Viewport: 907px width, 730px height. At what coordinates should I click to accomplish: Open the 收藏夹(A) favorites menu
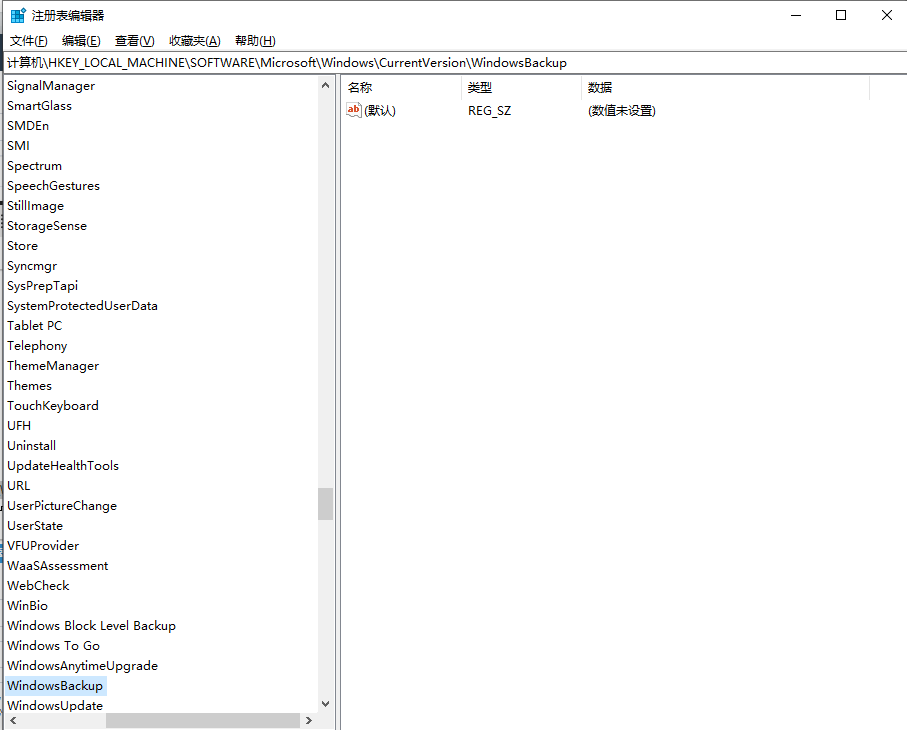(x=194, y=40)
